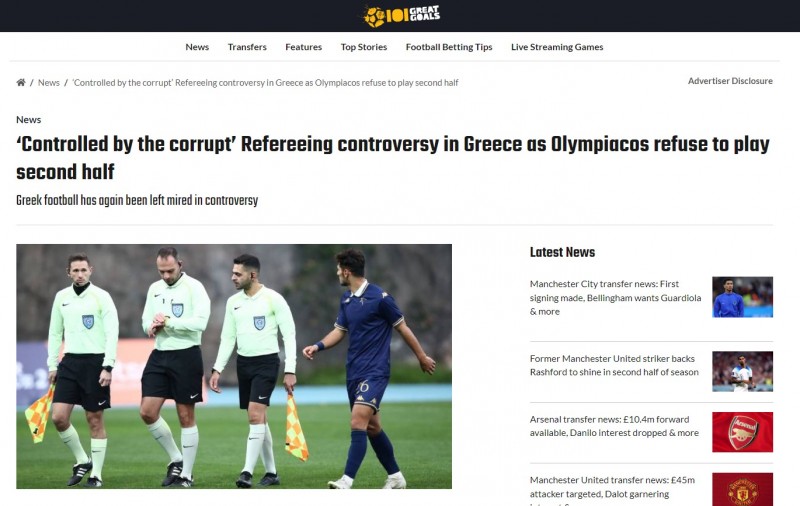
Task: Open Top Stories section
Action: click(x=364, y=47)
